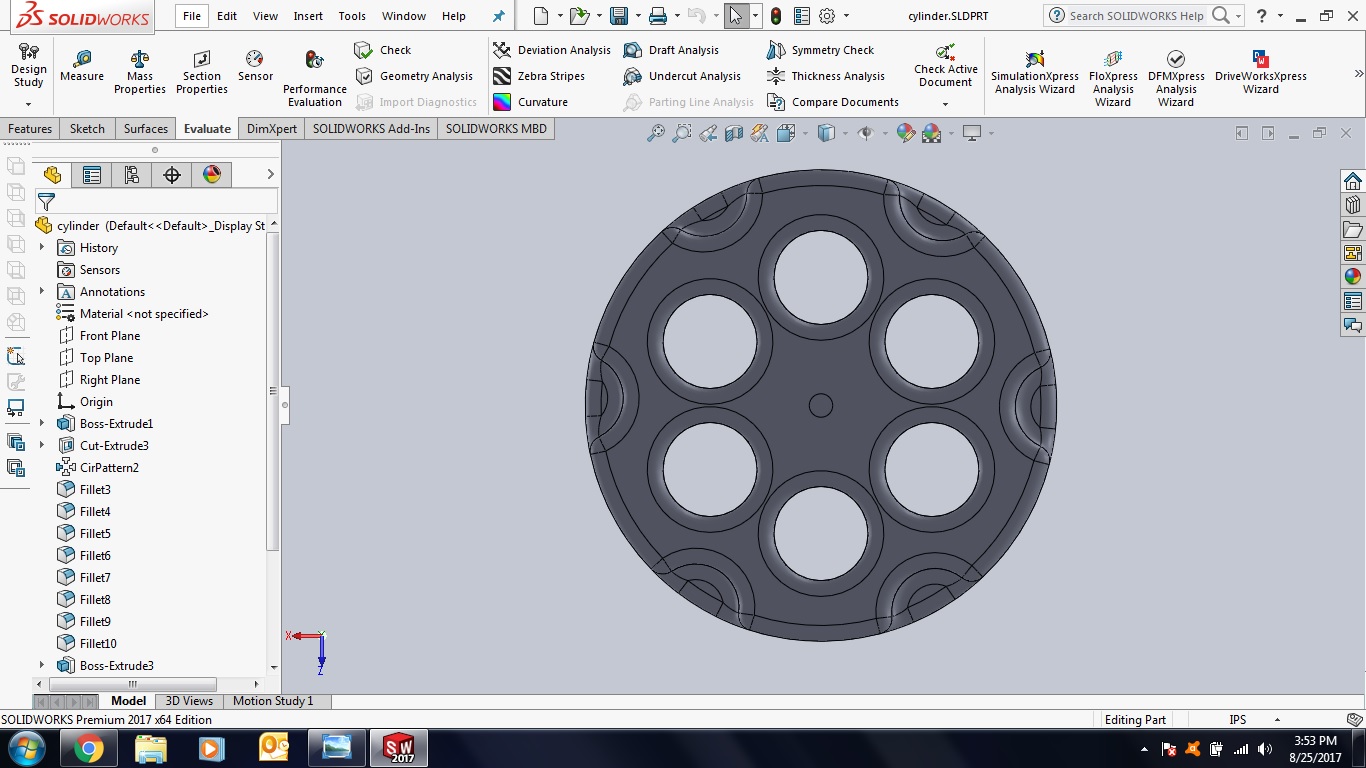
Task: Toggle Curvature display
Action: click(531, 102)
